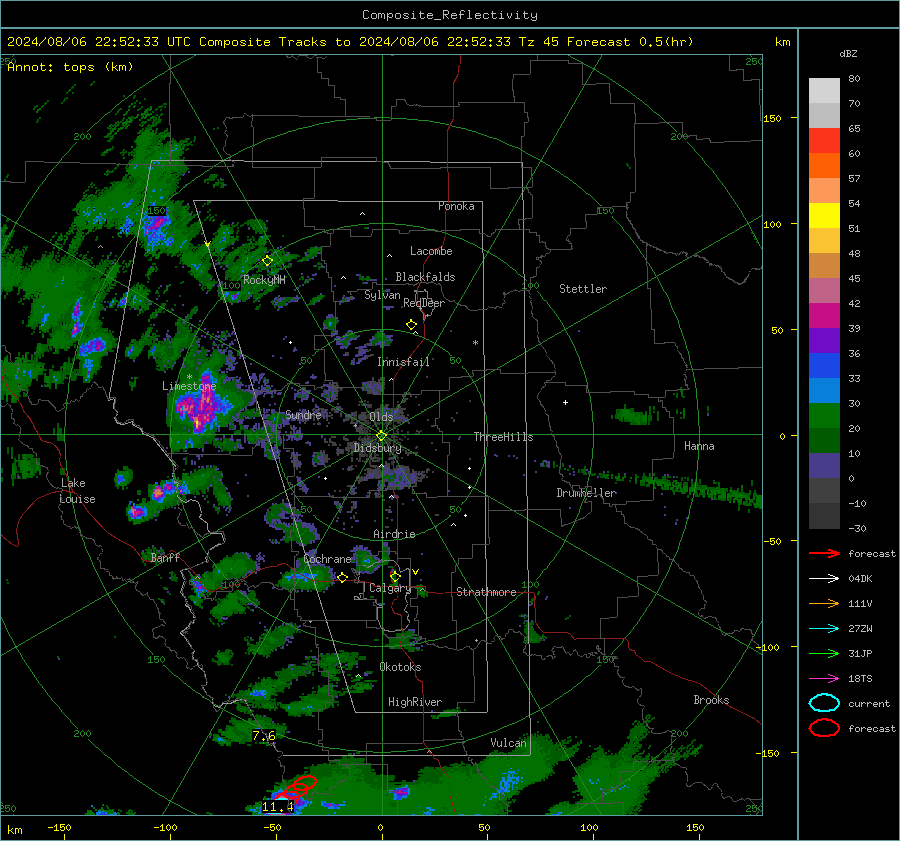Click the Blackfalds city label

coord(425,277)
